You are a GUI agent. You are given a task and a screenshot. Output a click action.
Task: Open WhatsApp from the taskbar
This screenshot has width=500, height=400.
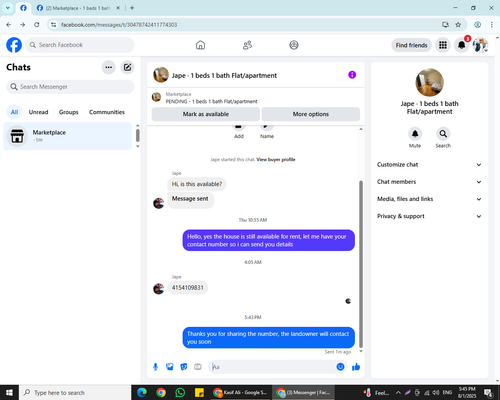click(x=180, y=393)
